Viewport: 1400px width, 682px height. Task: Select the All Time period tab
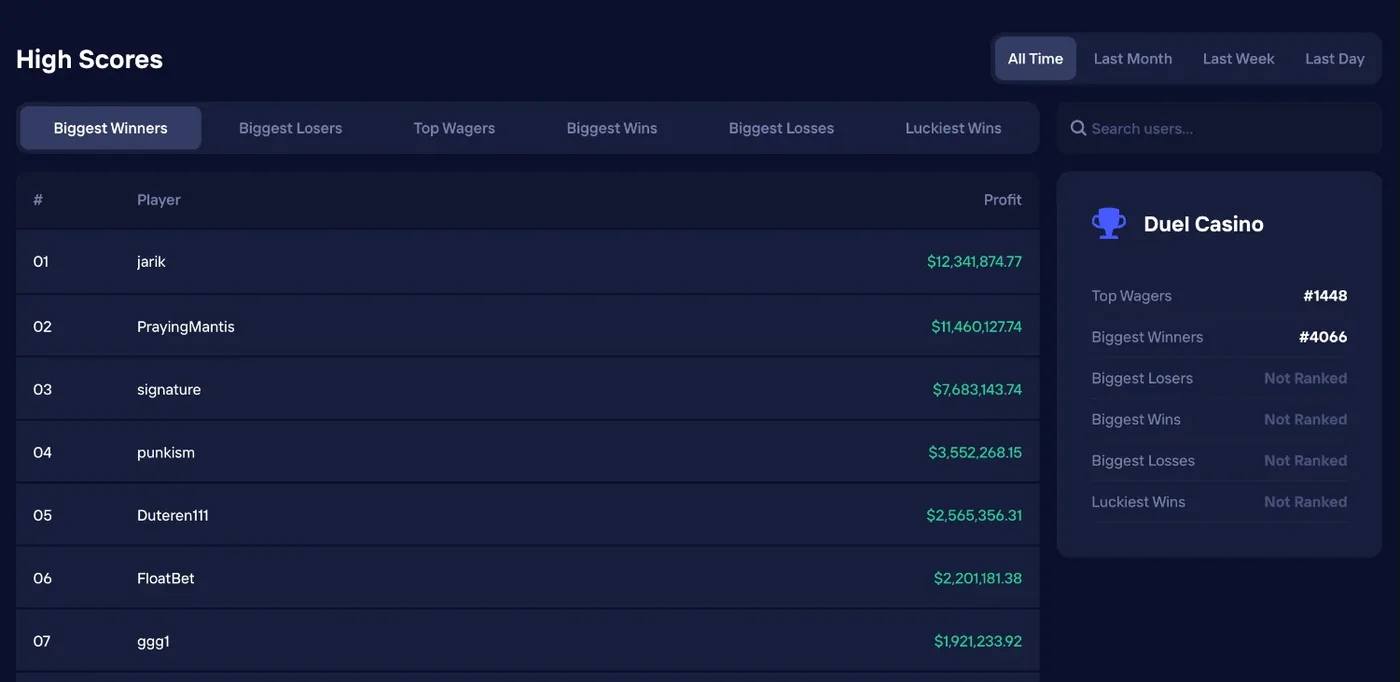click(1035, 59)
